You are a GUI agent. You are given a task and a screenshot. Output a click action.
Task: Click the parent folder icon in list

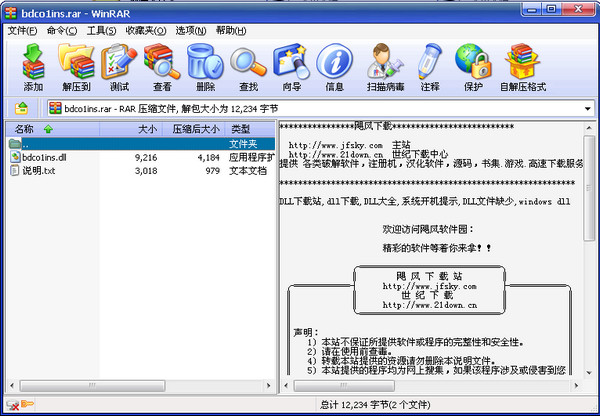tap(15, 144)
